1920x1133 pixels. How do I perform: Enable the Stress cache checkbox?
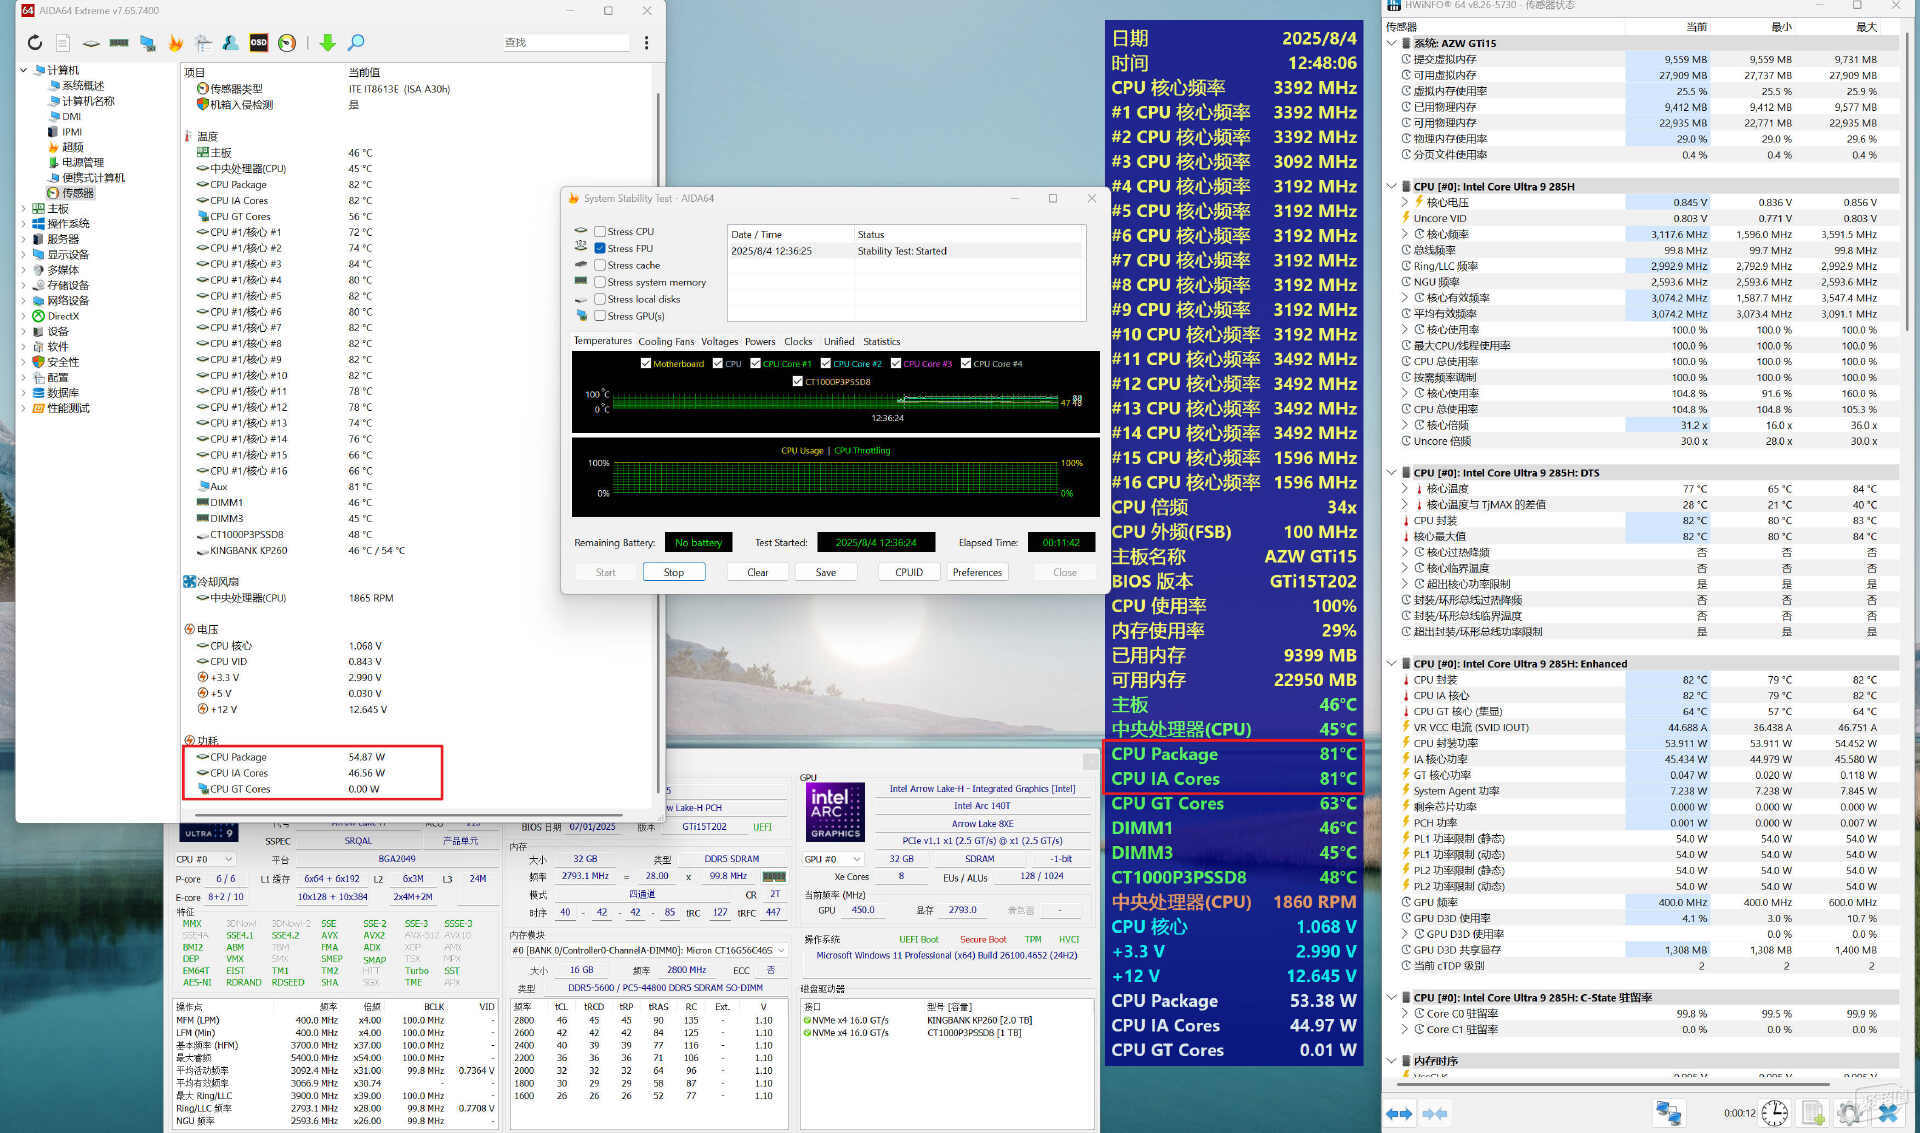coord(600,265)
